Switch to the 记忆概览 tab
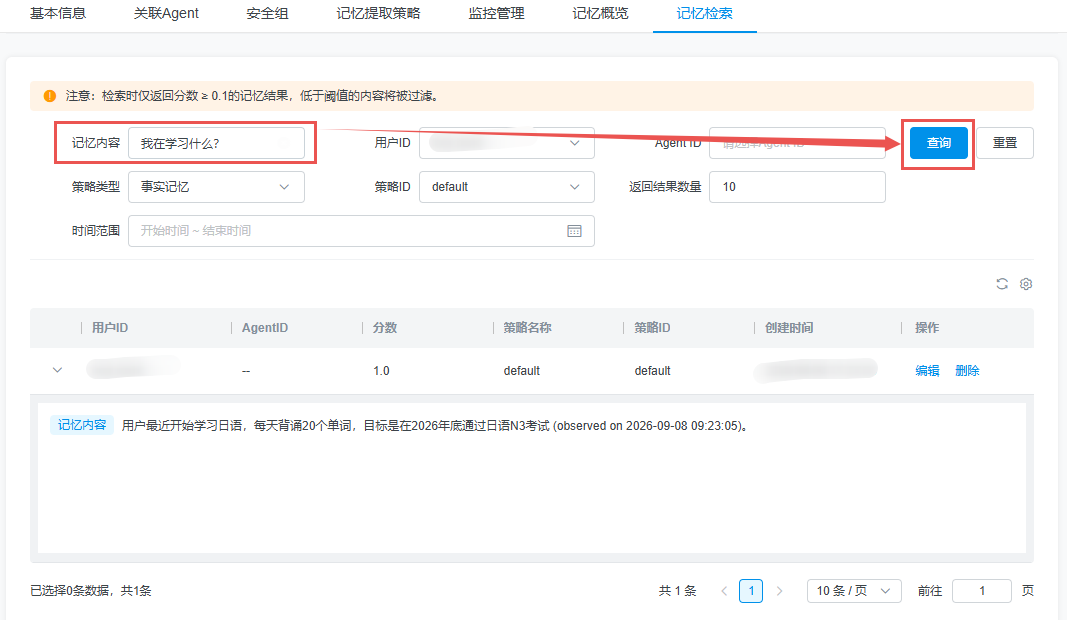 point(600,14)
